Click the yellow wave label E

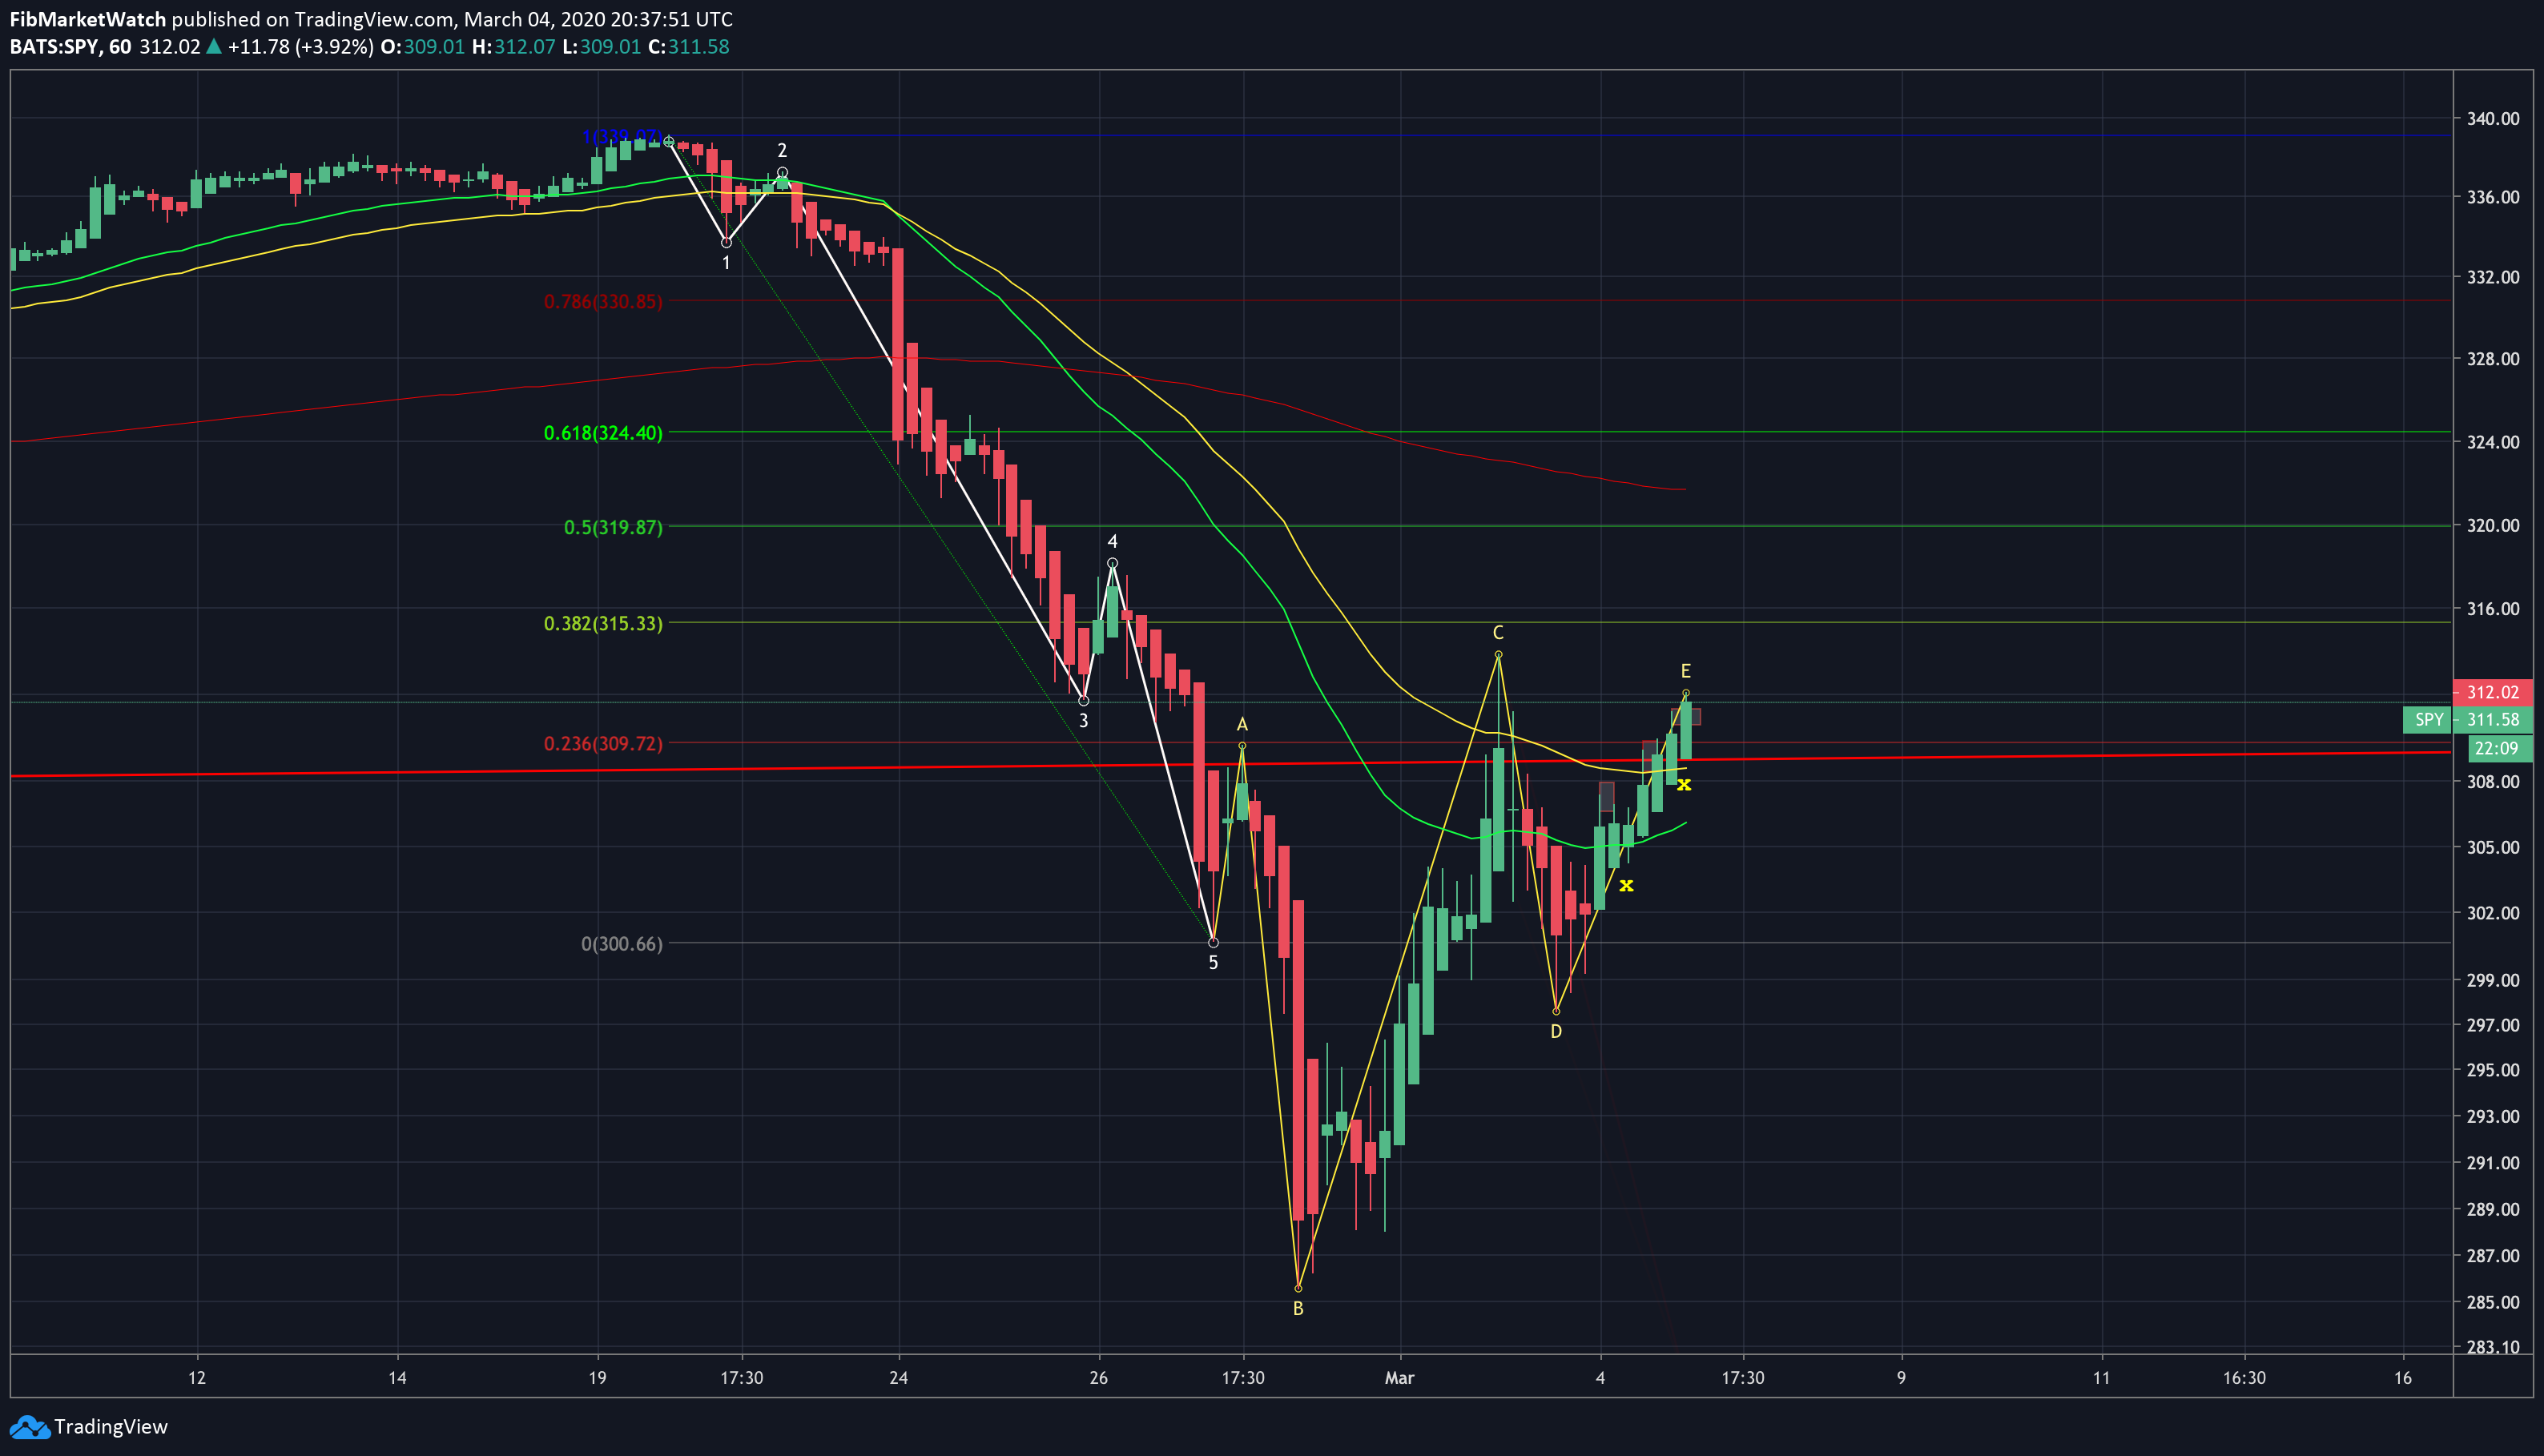point(1686,672)
